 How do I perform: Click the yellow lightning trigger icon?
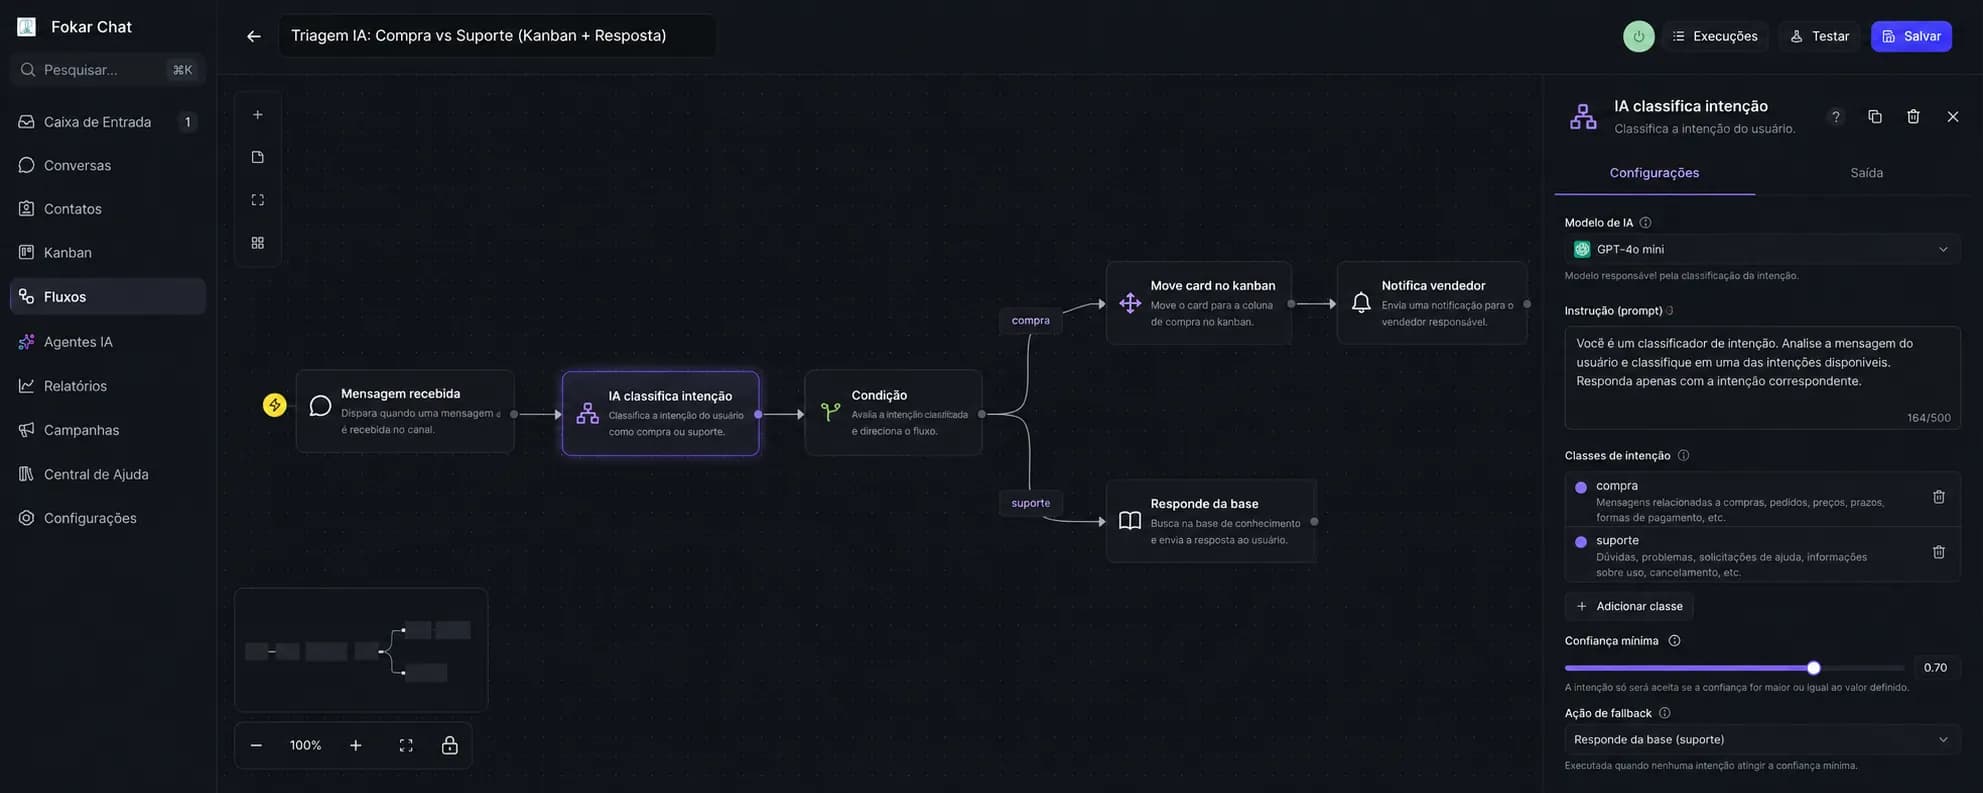(x=274, y=405)
